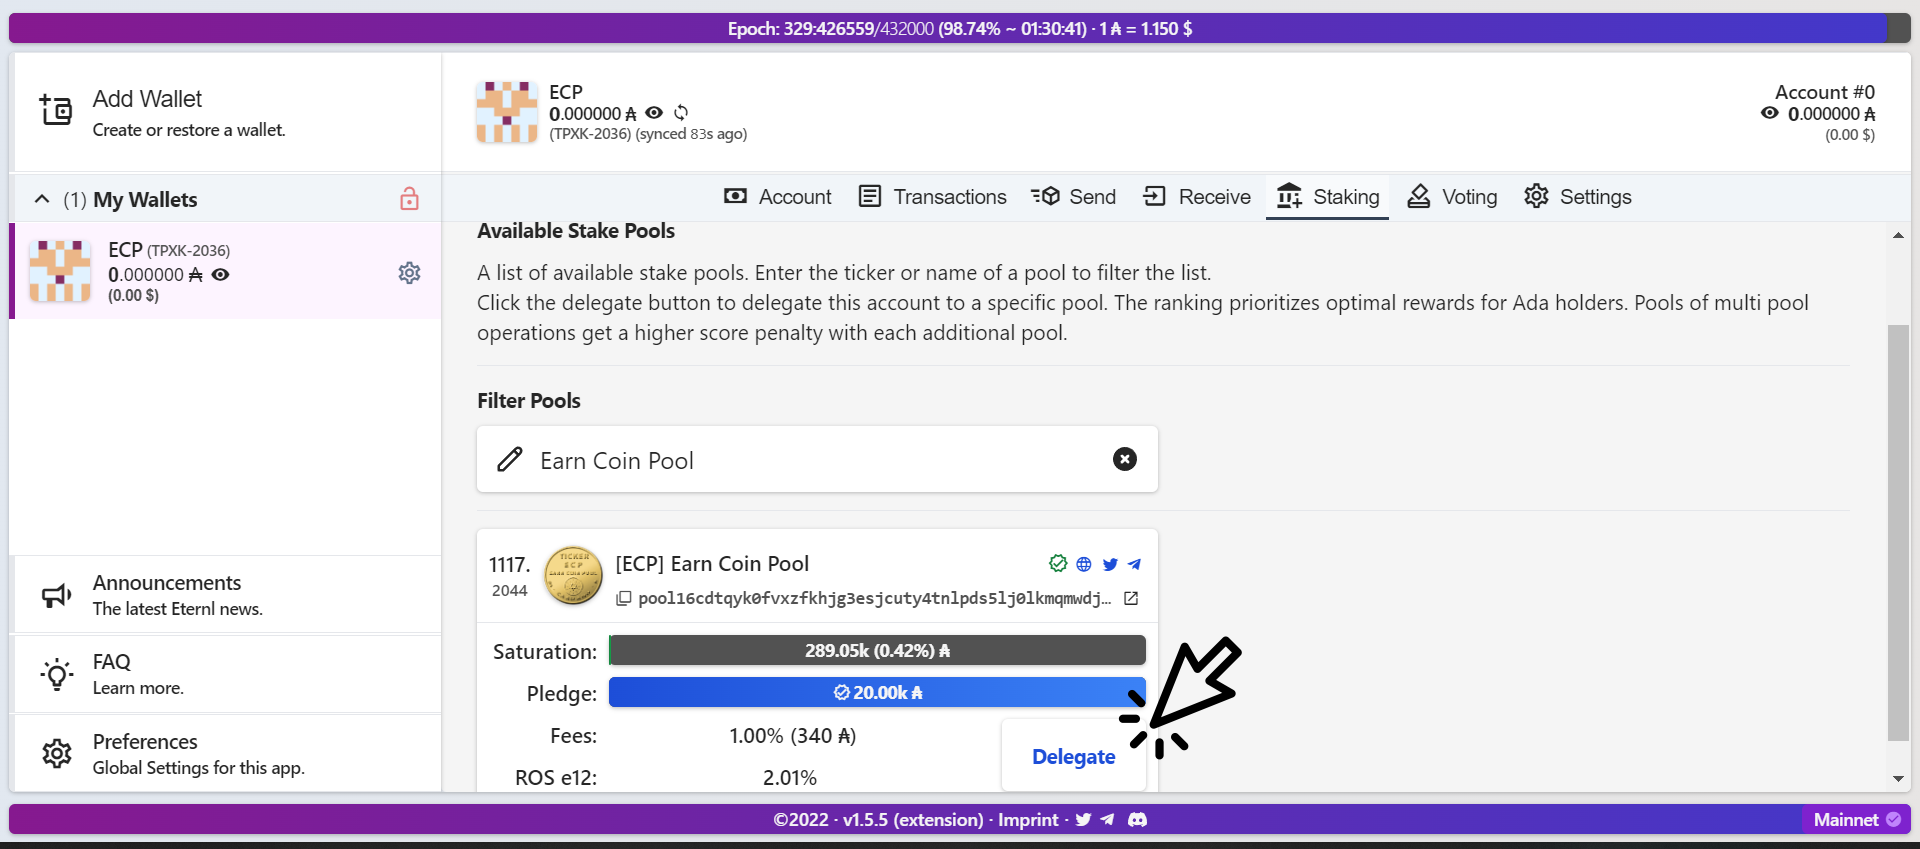Click the vertical scrollbar thumb
This screenshot has width=1920, height=849.
pyautogui.click(x=1898, y=533)
